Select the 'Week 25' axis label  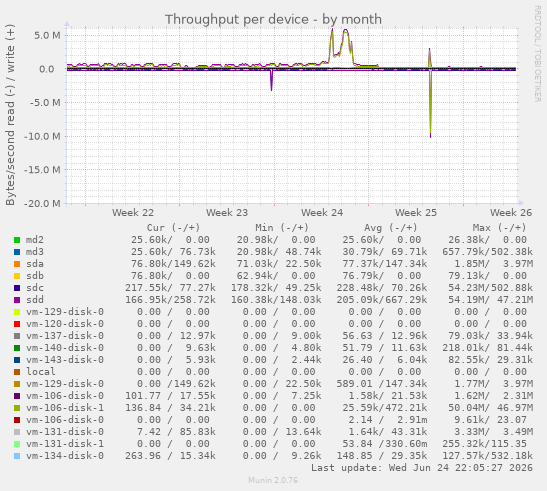[416, 213]
